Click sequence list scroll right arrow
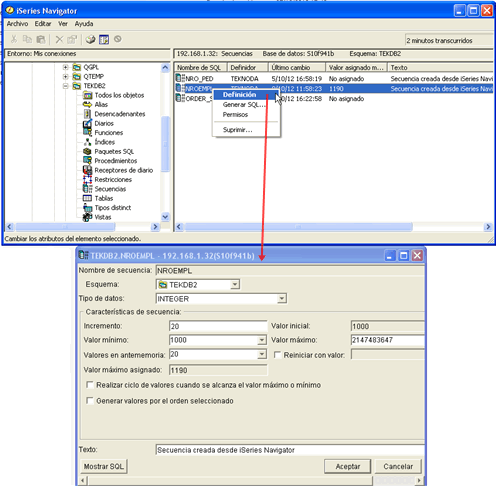496x486 pixels. pos(488,227)
